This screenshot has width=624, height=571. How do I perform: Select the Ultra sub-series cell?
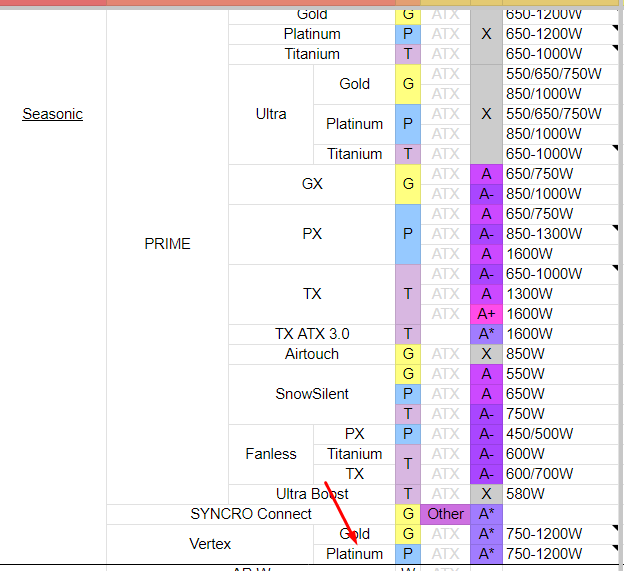[x=271, y=114]
